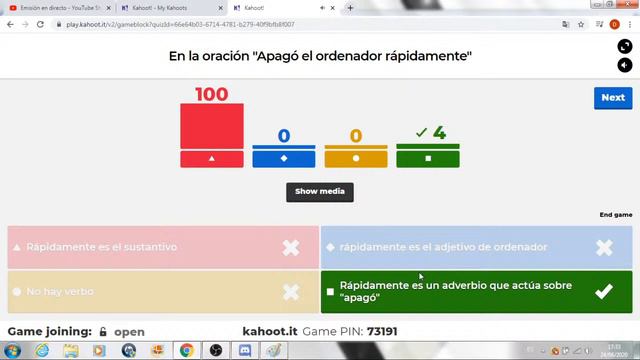640x360 pixels.
Task: Click the white checkmark on green answer
Action: pyautogui.click(x=604, y=291)
